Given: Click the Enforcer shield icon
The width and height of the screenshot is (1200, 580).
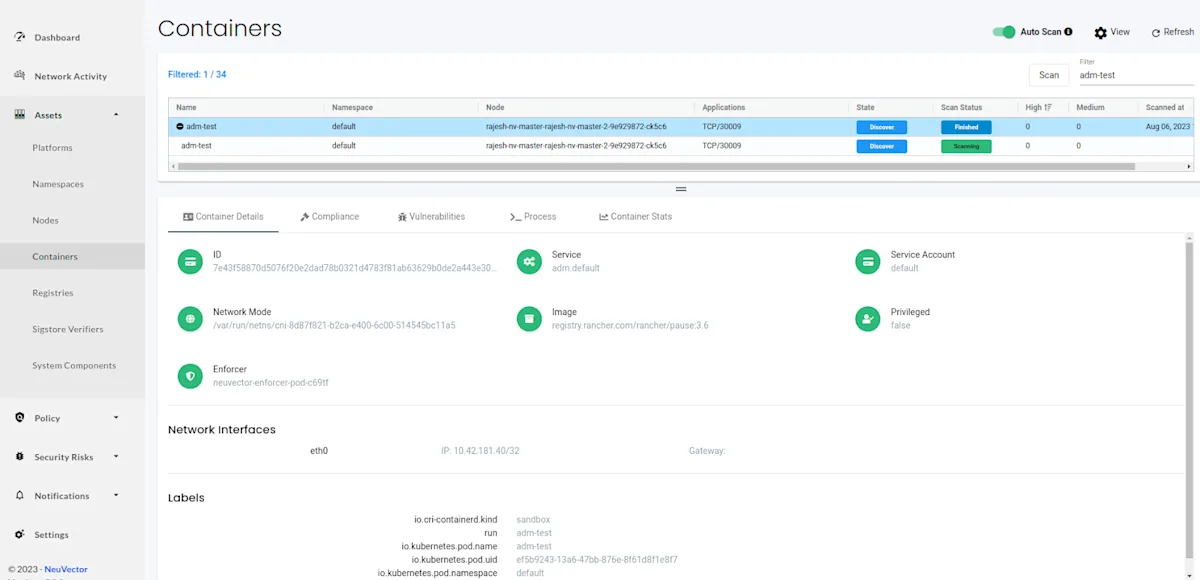Looking at the screenshot, I should pyautogui.click(x=190, y=376).
